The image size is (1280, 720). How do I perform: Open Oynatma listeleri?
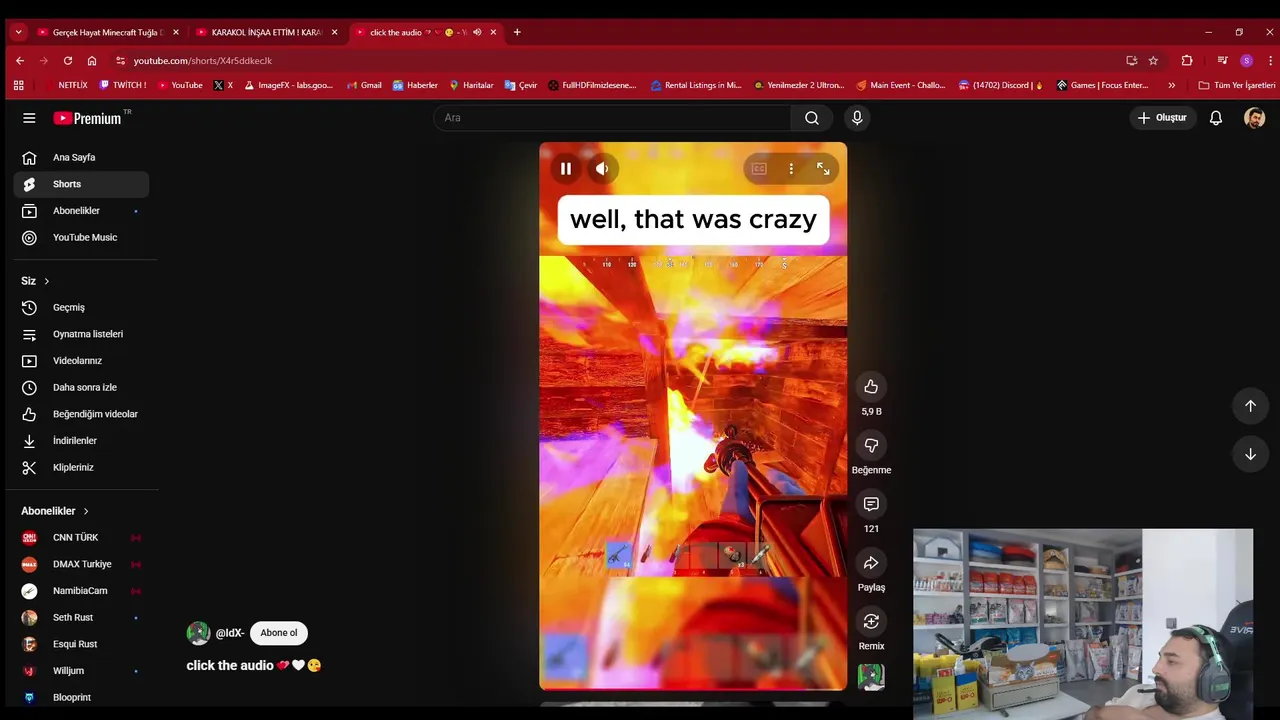(81, 334)
